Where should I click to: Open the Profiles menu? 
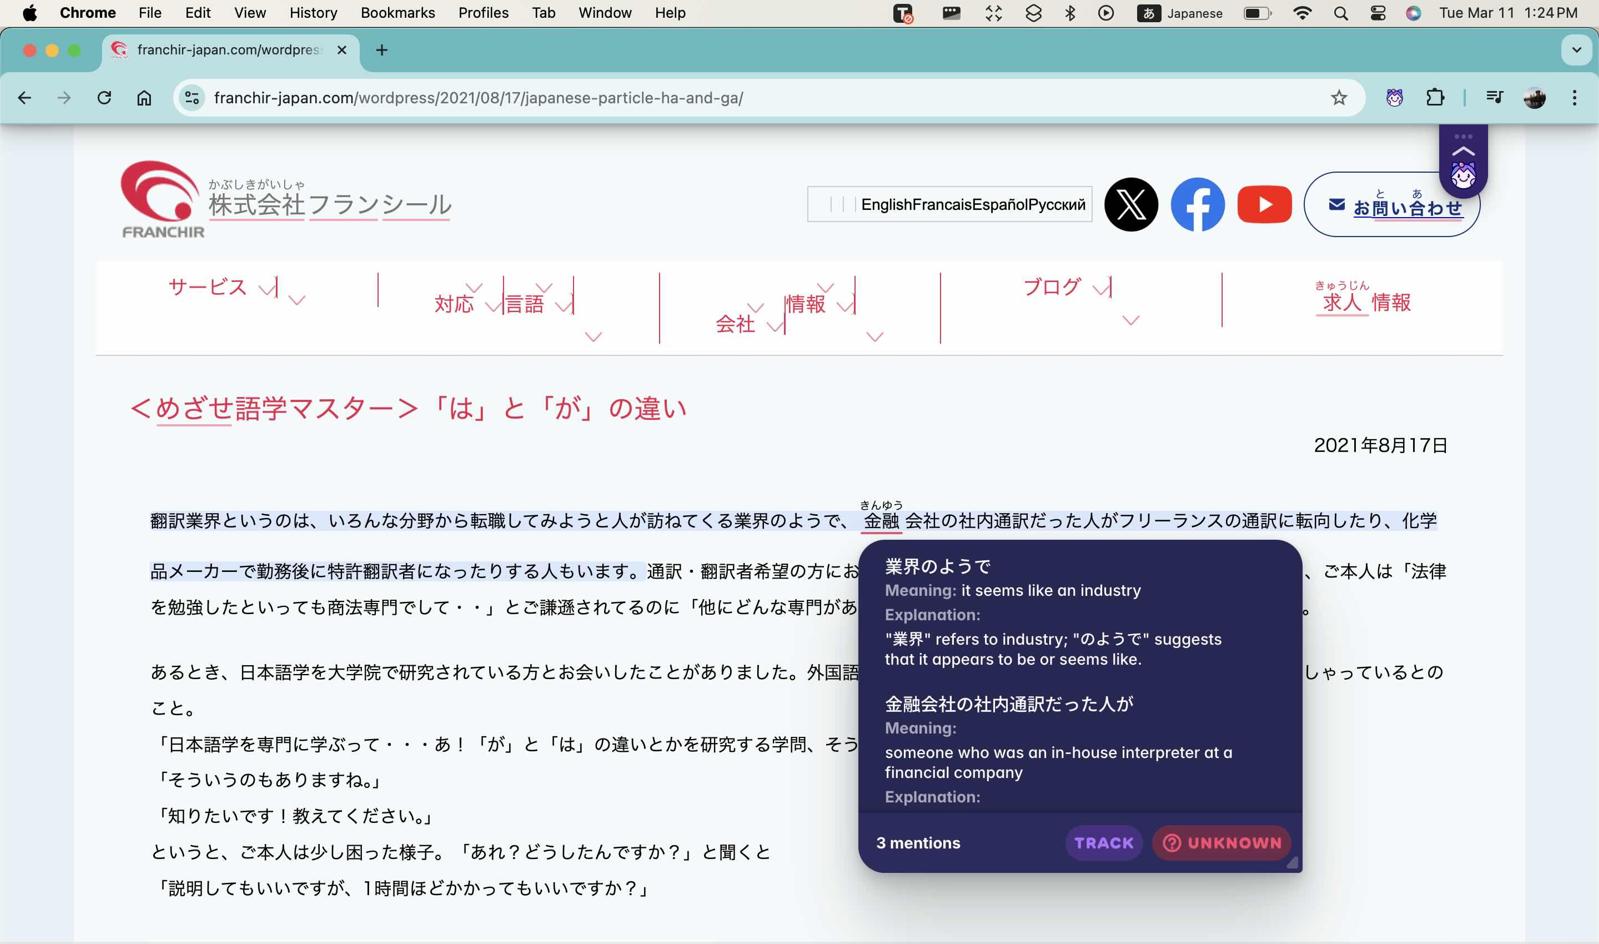pos(483,13)
